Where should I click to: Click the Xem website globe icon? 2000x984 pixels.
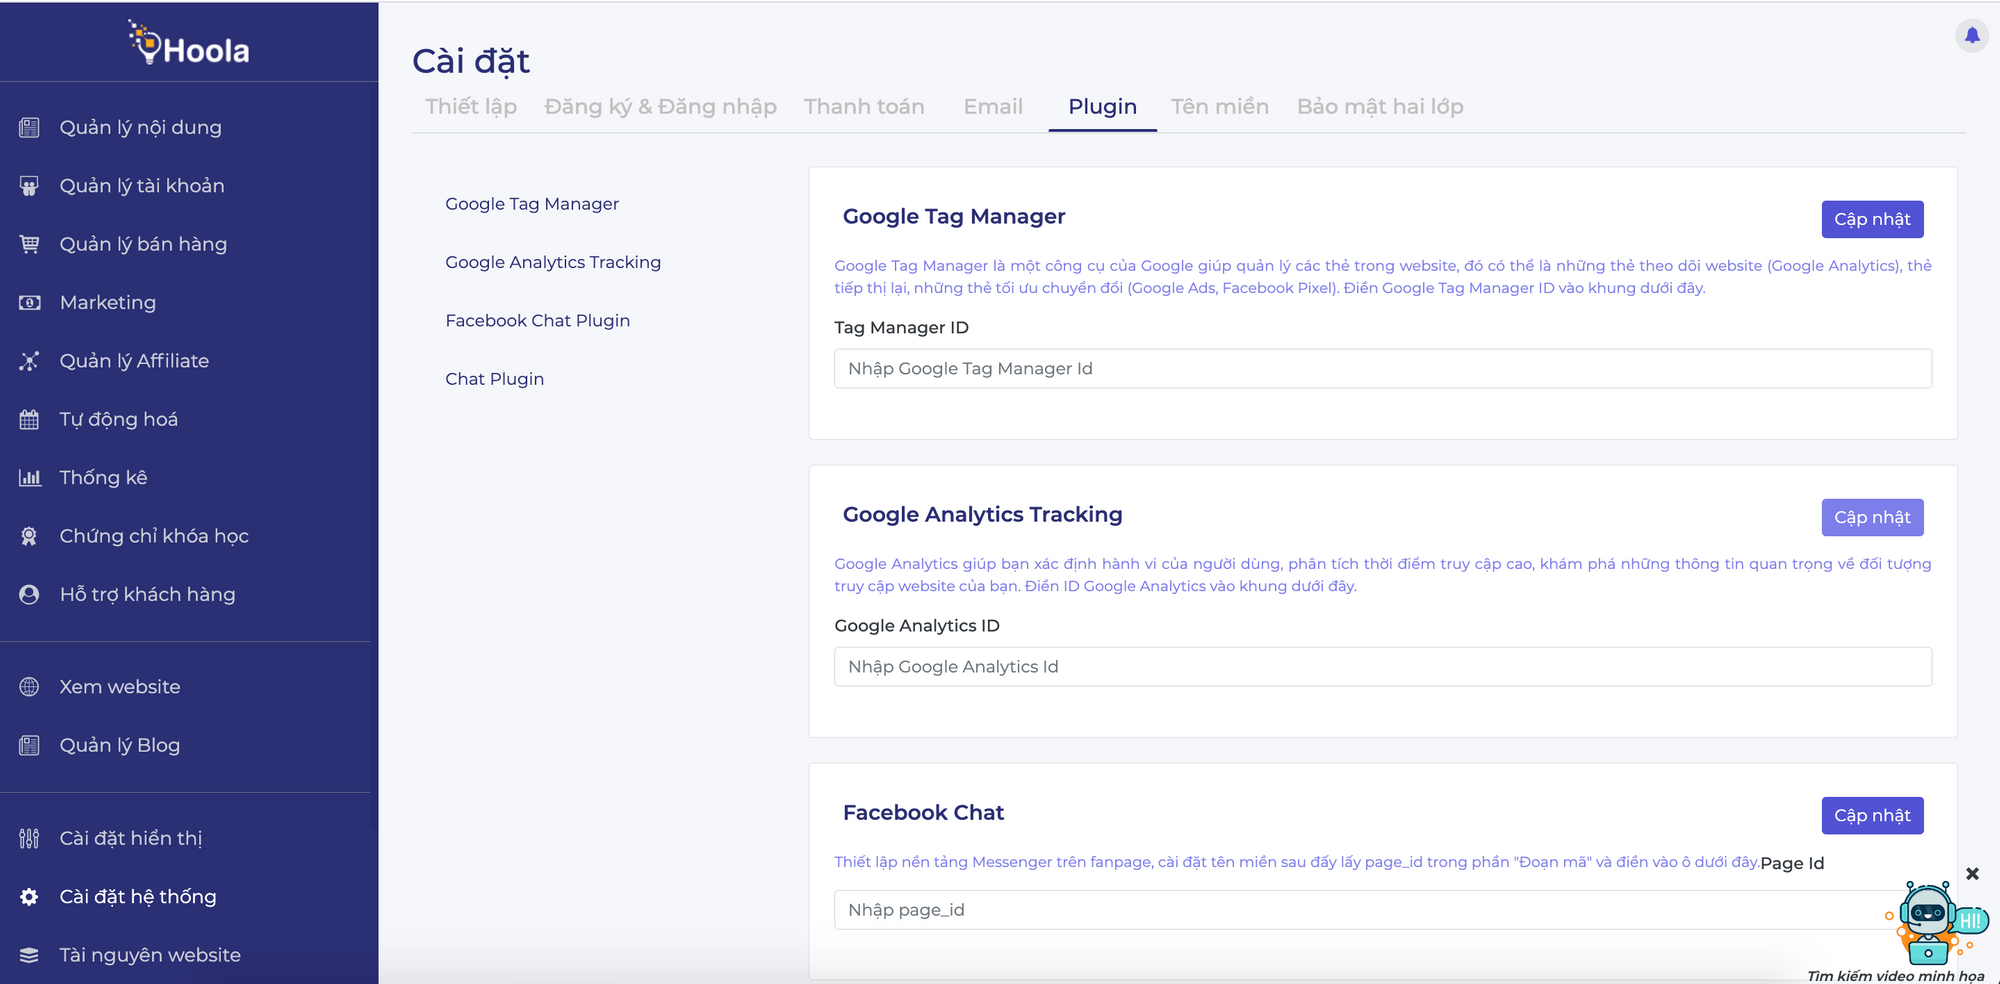[x=29, y=687]
